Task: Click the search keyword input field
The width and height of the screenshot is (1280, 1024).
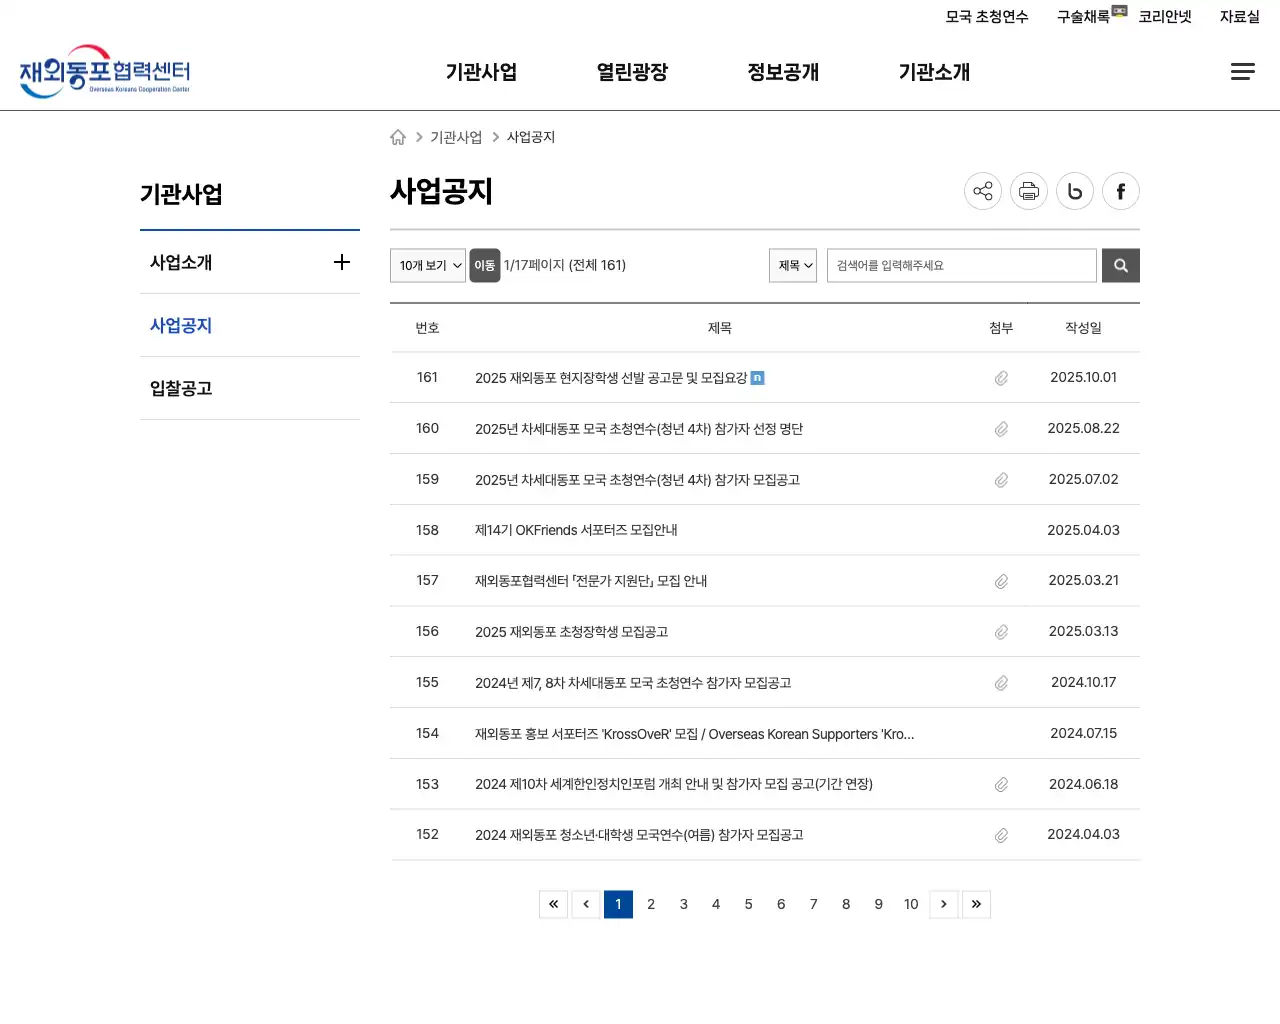Action: (962, 265)
